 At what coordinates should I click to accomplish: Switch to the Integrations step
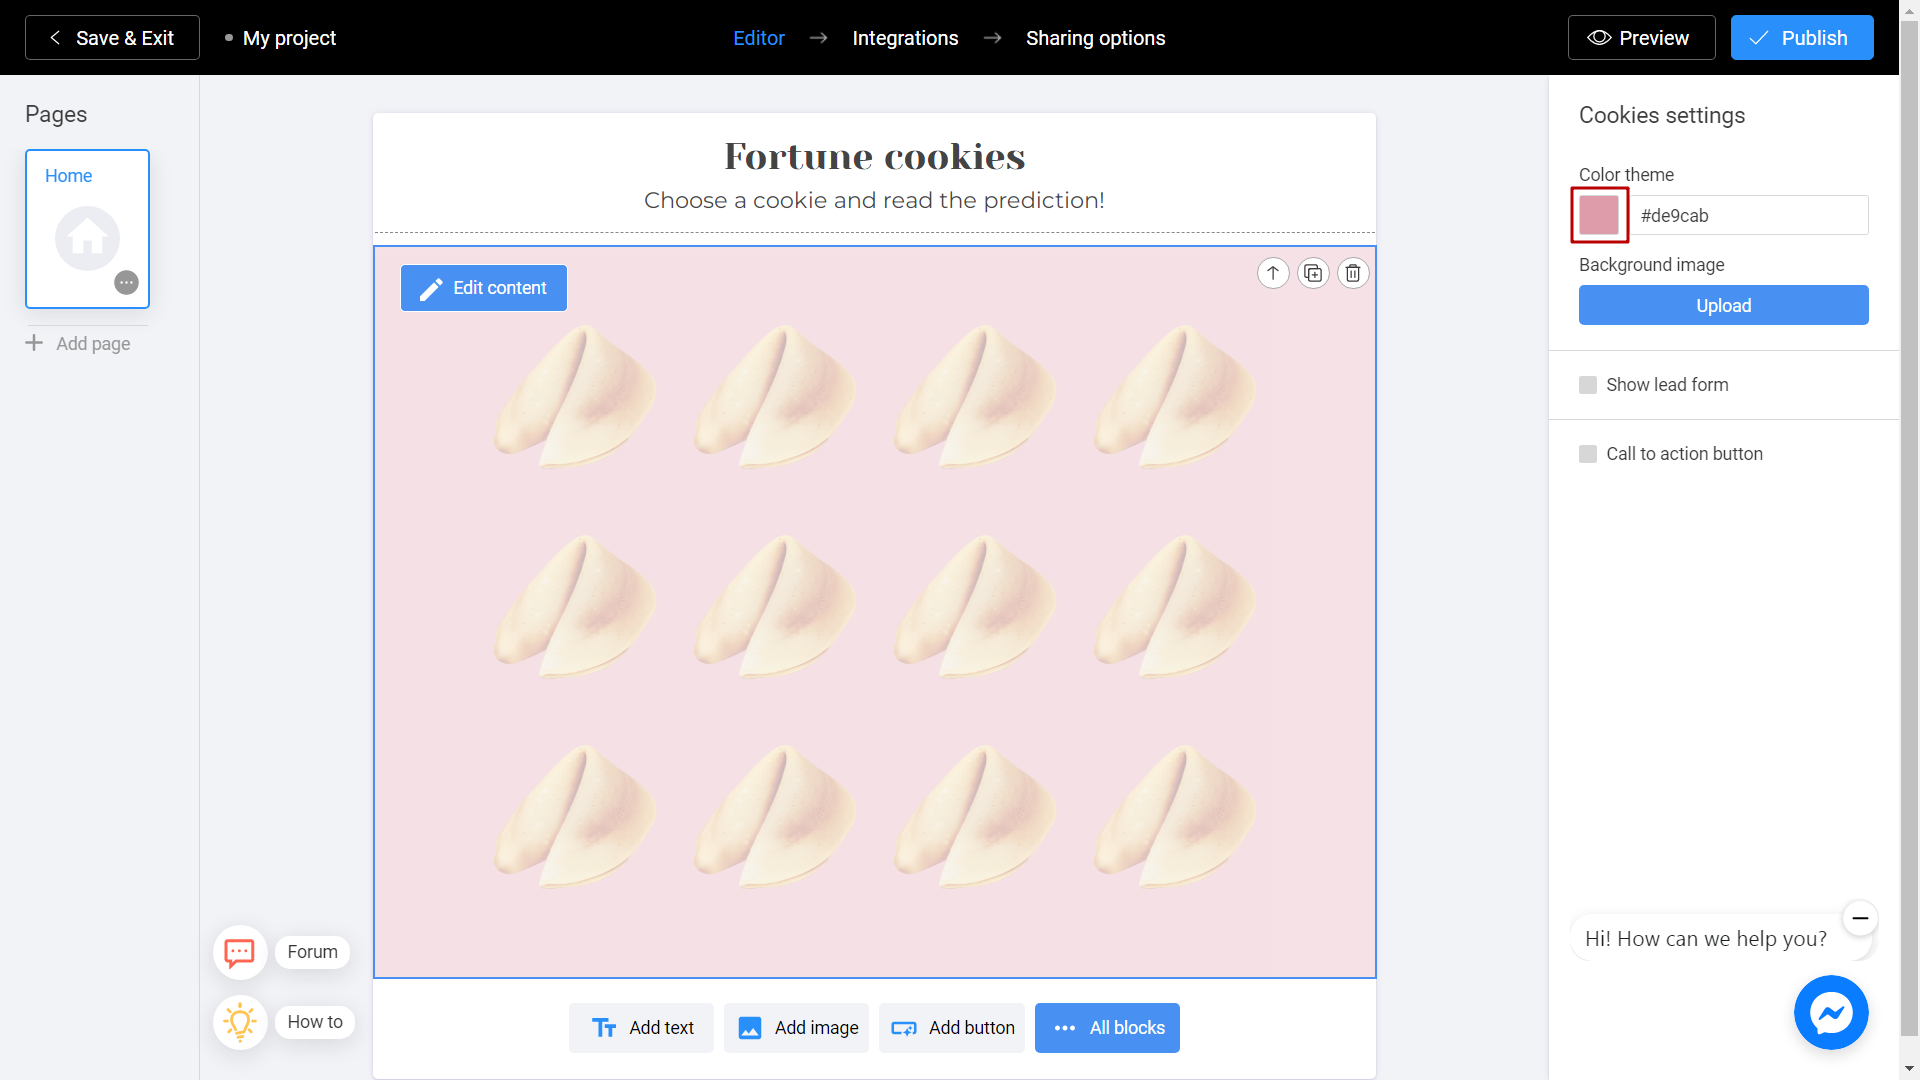coord(905,37)
